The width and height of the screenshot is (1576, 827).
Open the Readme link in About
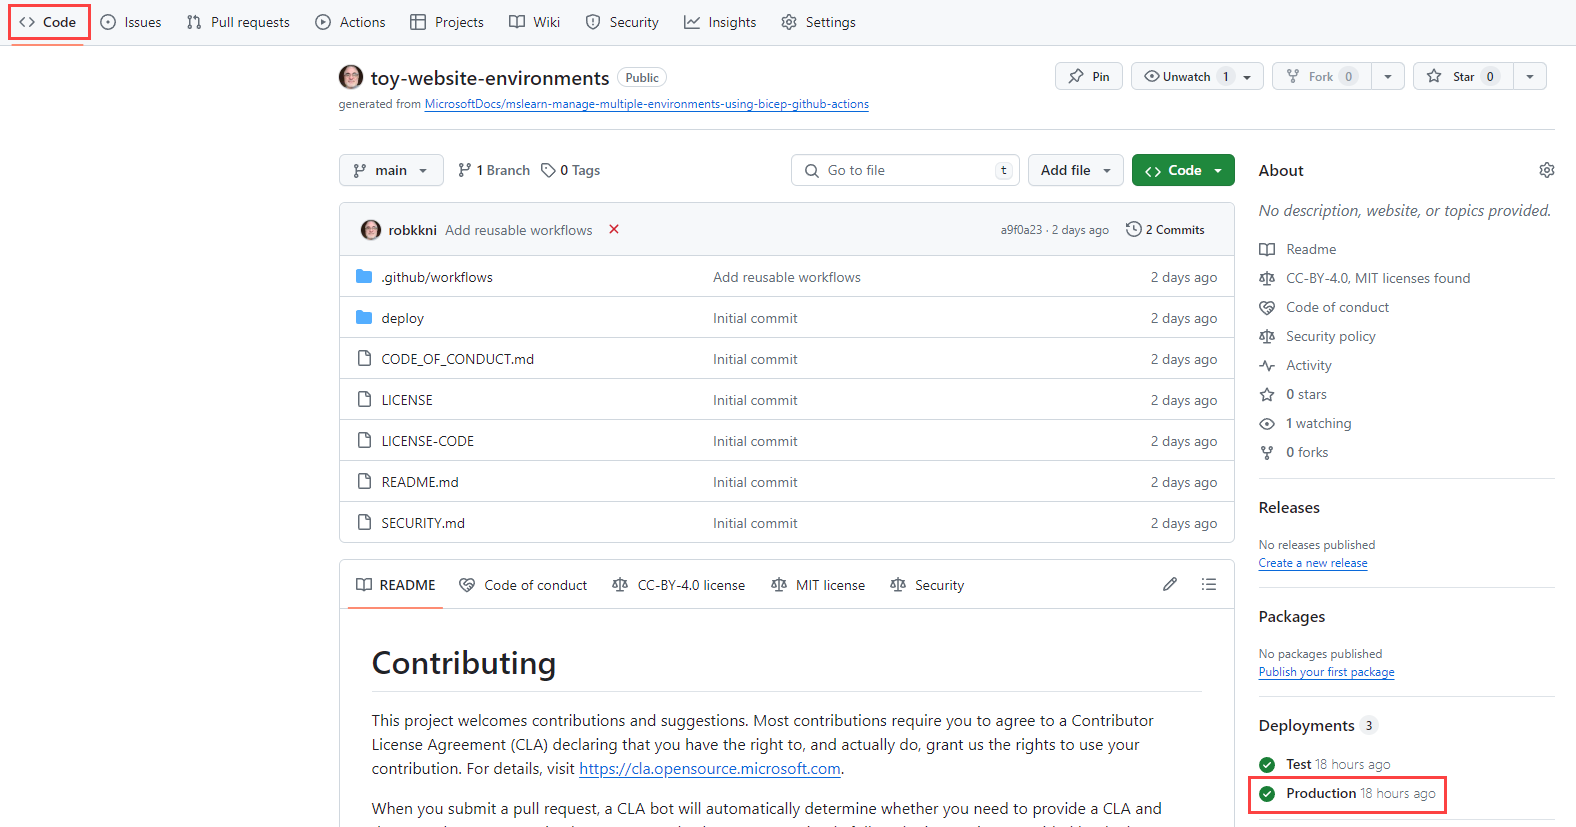(x=1311, y=249)
